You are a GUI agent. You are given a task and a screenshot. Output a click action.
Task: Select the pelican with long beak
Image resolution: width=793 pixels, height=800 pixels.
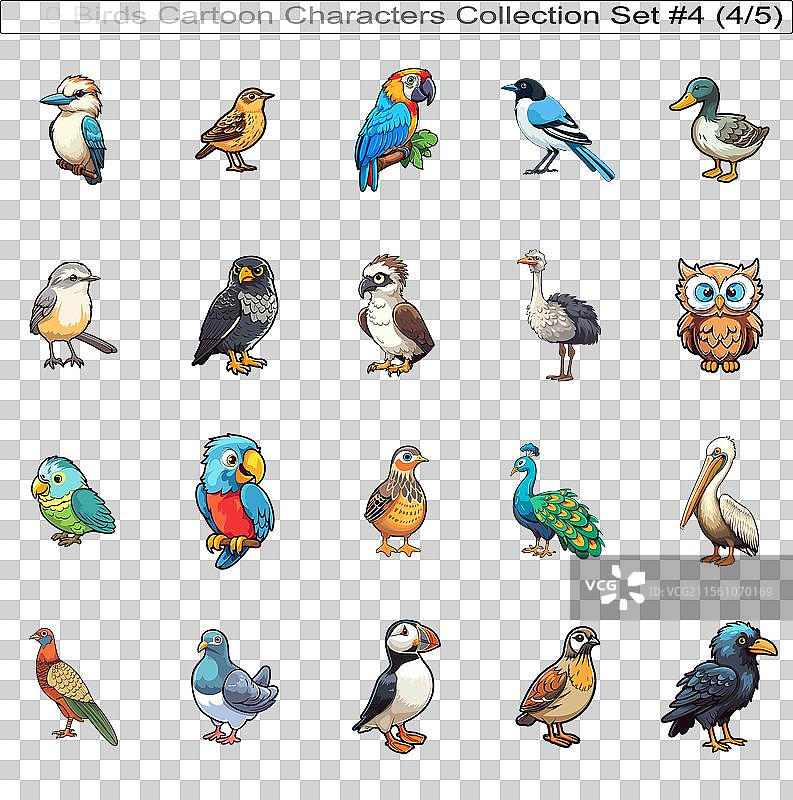(x=720, y=502)
